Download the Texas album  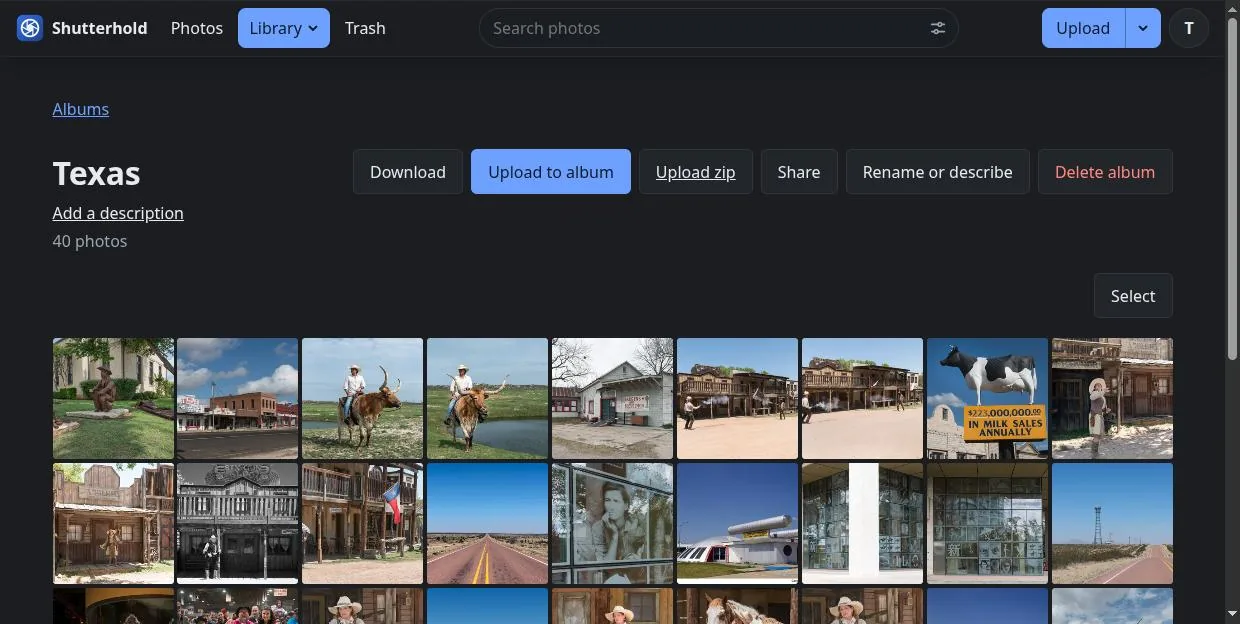click(408, 172)
